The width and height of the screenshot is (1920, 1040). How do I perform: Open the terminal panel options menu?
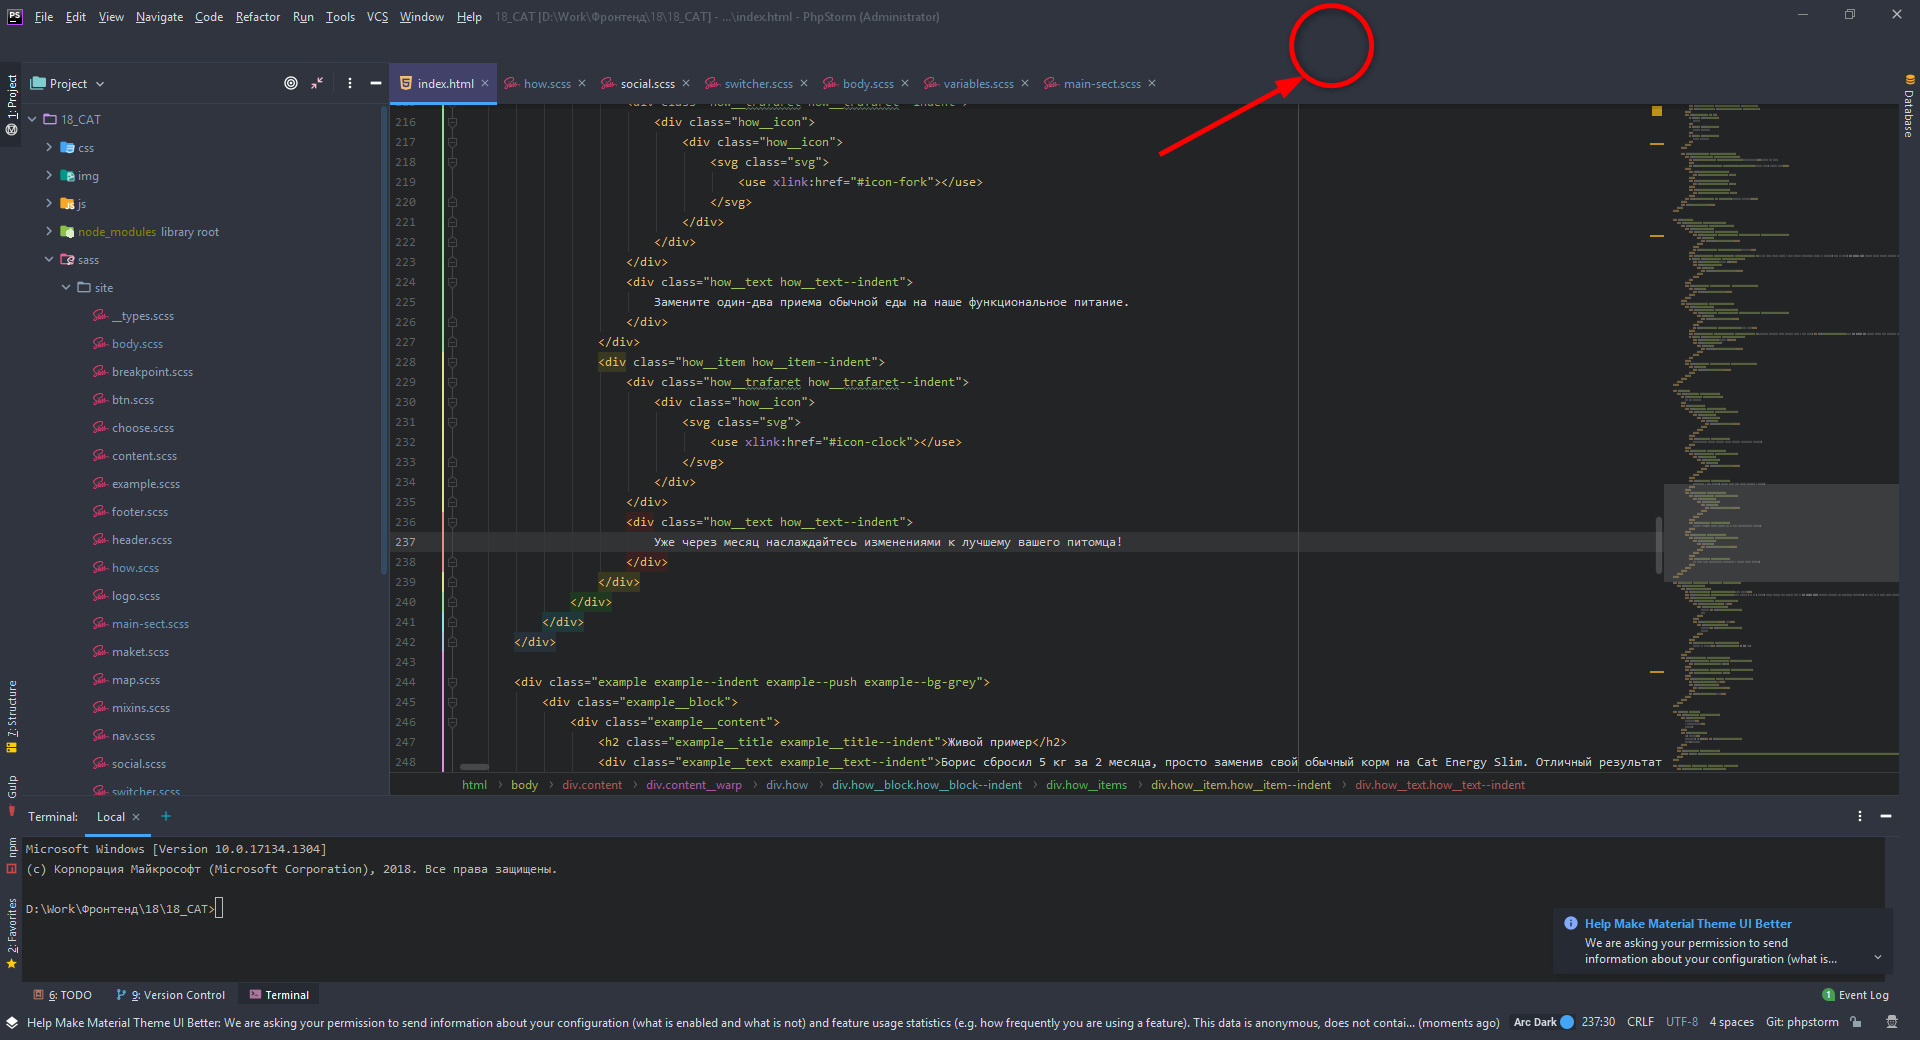coord(1860,816)
